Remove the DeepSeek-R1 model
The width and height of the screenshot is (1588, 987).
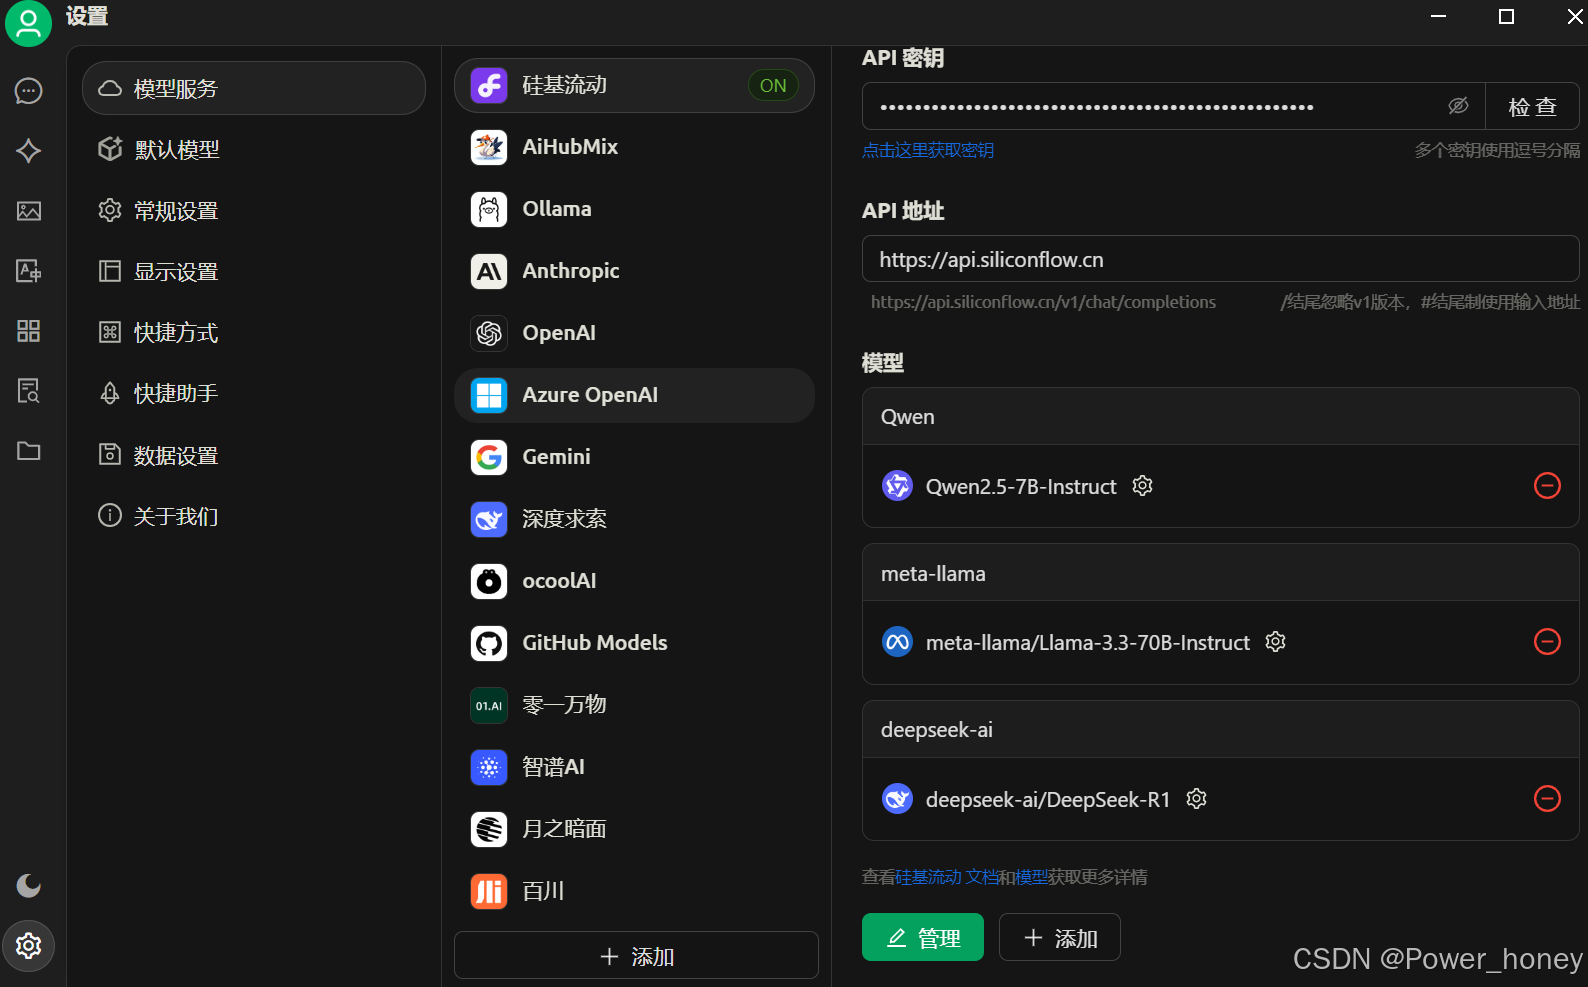click(1547, 799)
